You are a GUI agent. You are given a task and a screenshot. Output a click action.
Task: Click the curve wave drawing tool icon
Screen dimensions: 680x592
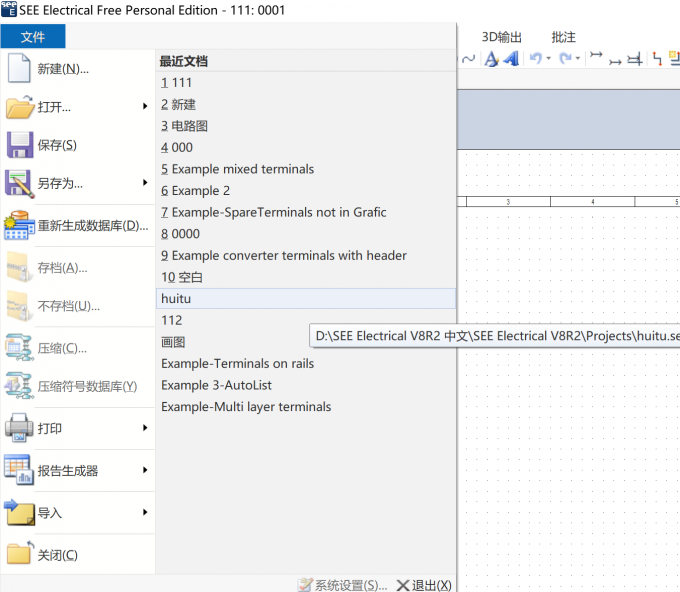tap(468, 59)
